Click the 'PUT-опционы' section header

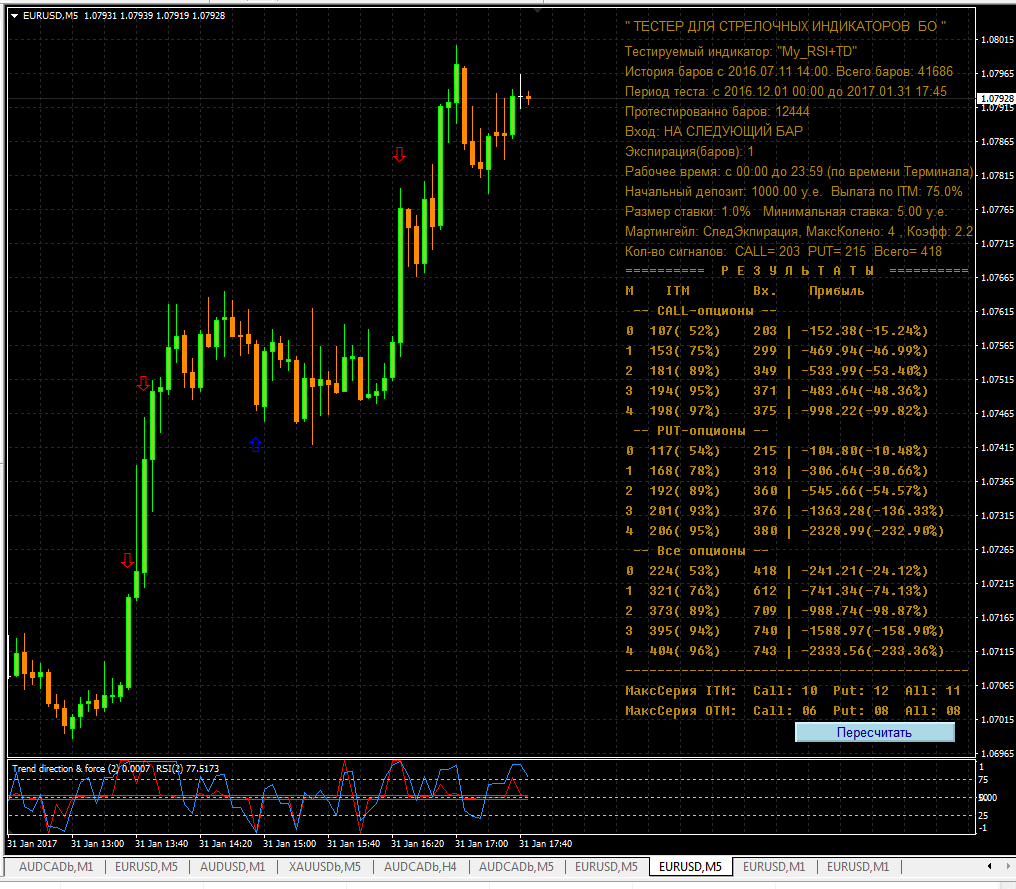click(701, 431)
